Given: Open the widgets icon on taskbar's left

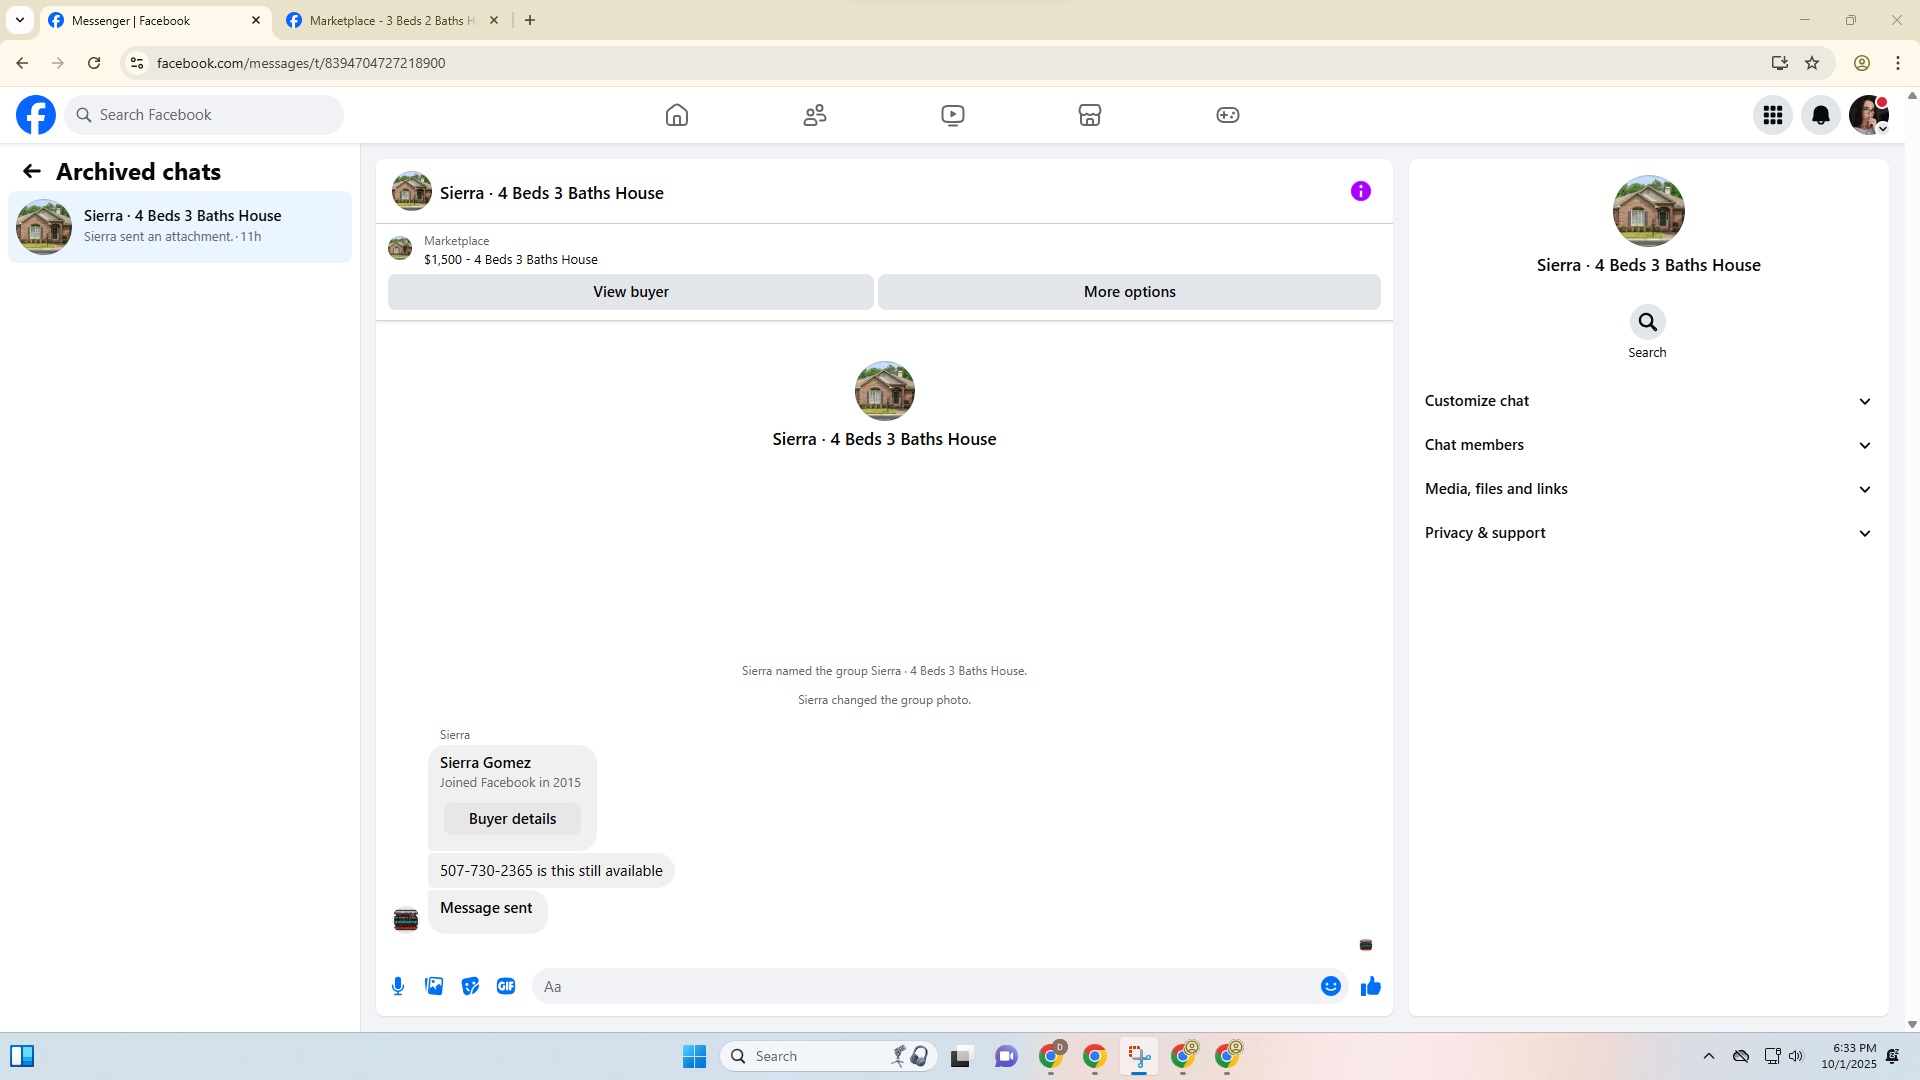Looking at the screenshot, I should [x=22, y=1056].
